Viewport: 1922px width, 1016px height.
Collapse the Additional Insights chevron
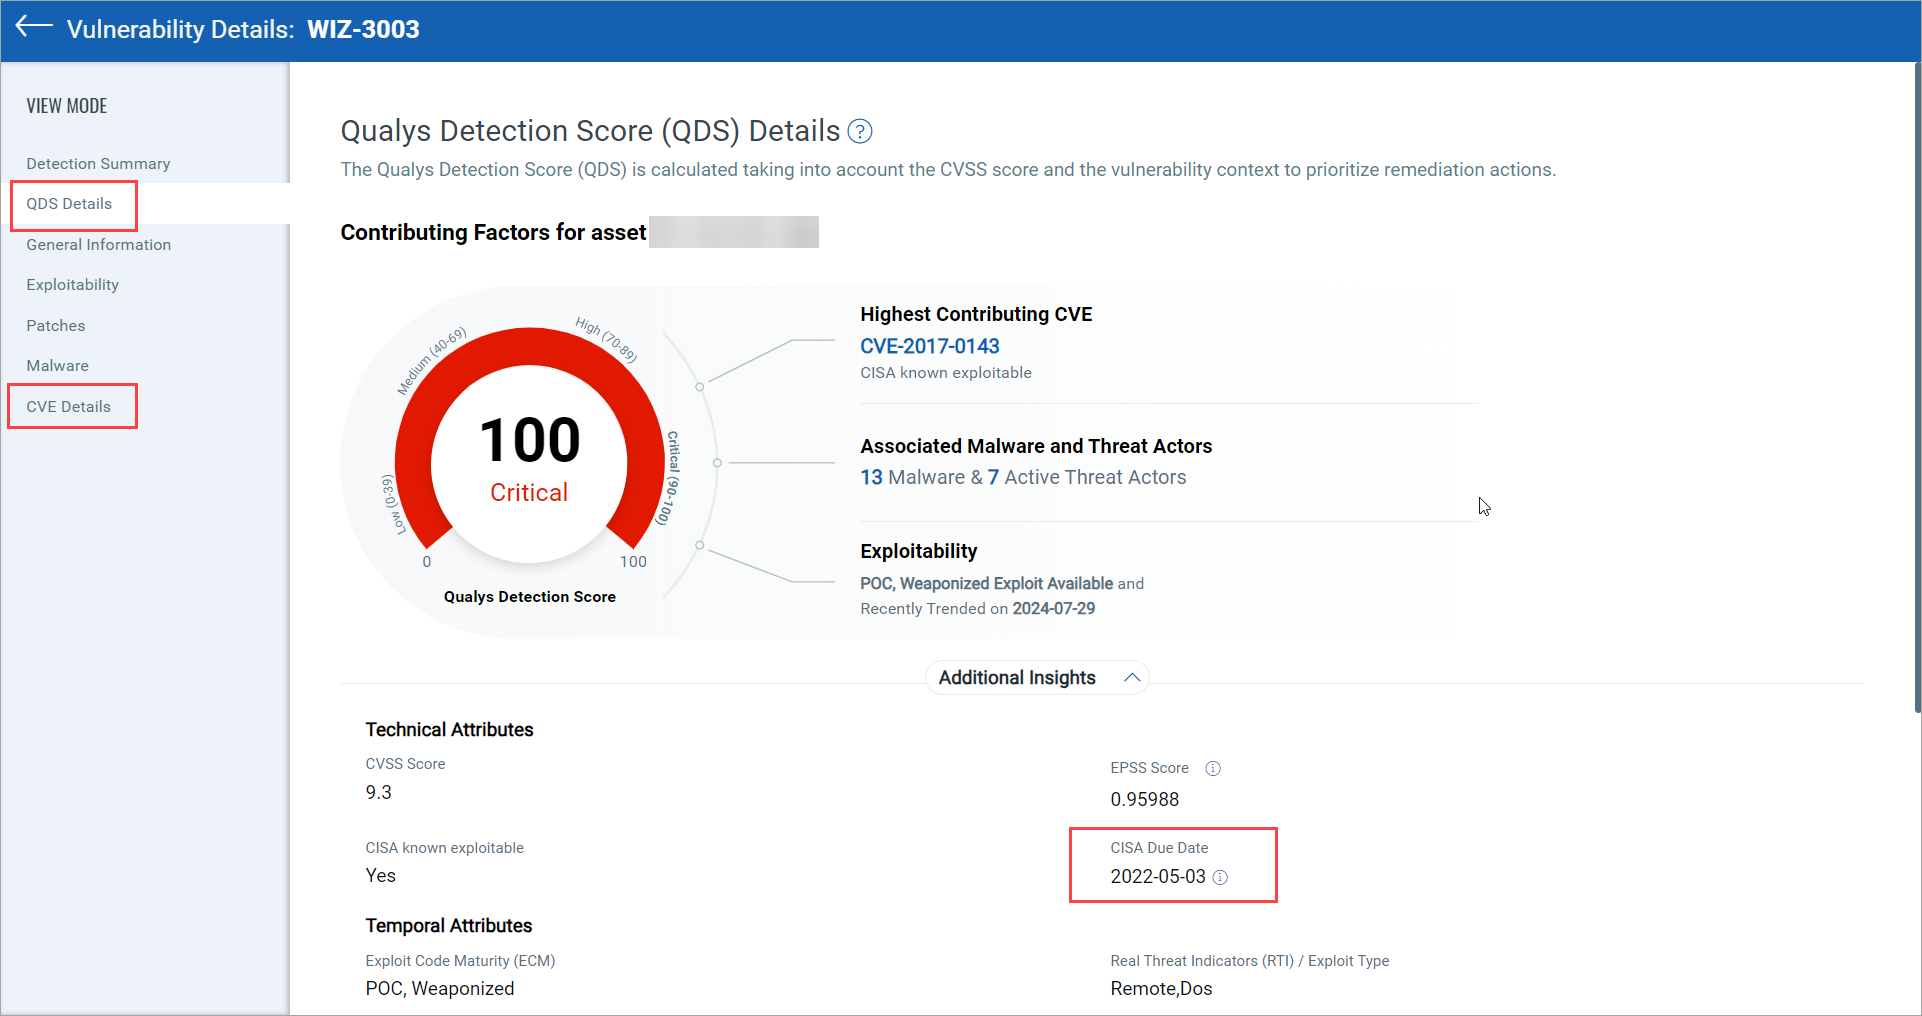tap(1132, 678)
